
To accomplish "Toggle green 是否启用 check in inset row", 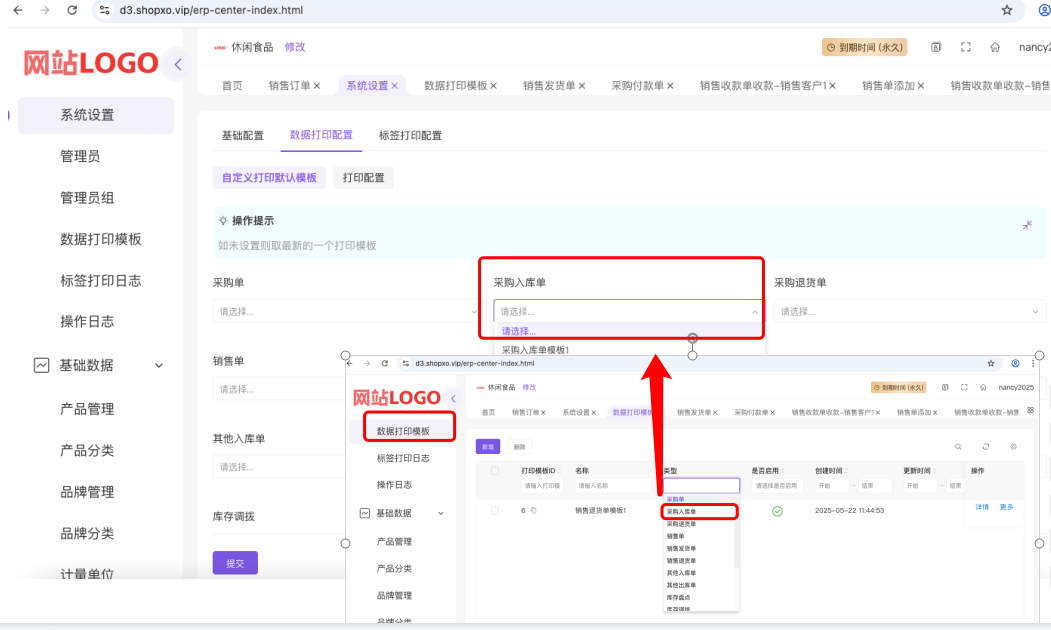I will pos(778,511).
